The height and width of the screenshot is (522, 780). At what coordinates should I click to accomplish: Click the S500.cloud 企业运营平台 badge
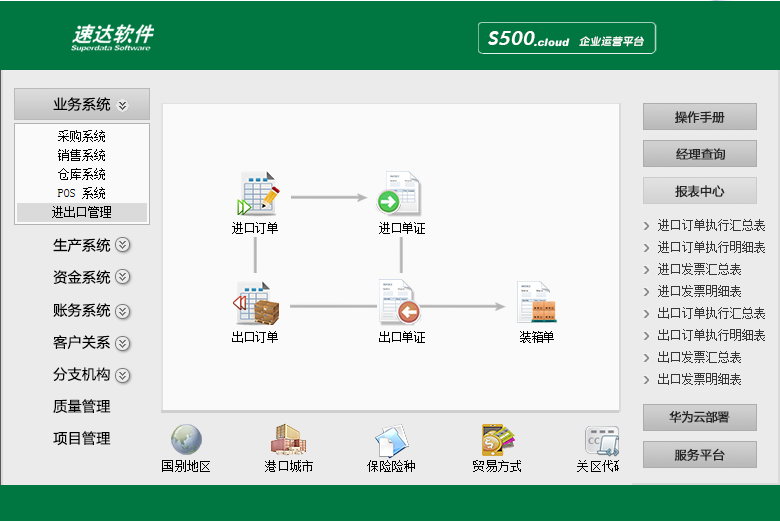click(567, 38)
